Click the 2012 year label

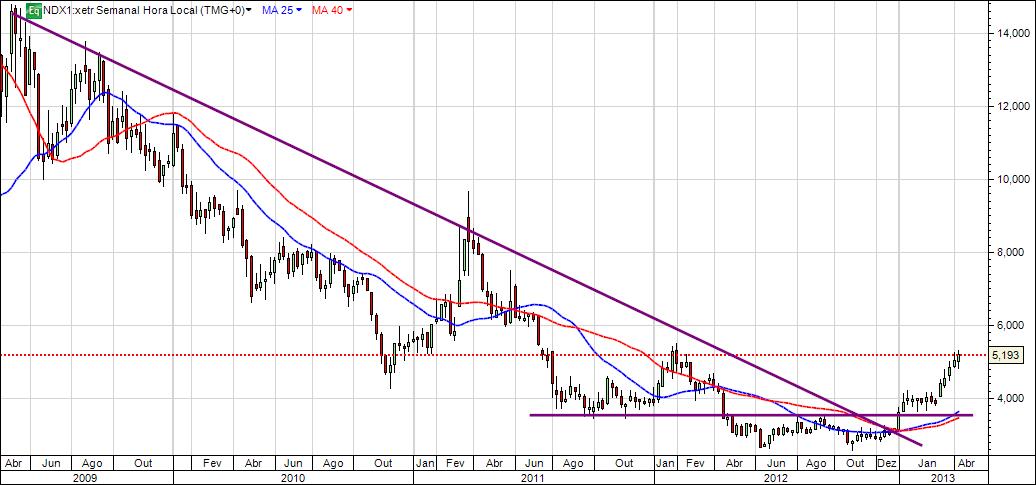[x=776, y=476]
